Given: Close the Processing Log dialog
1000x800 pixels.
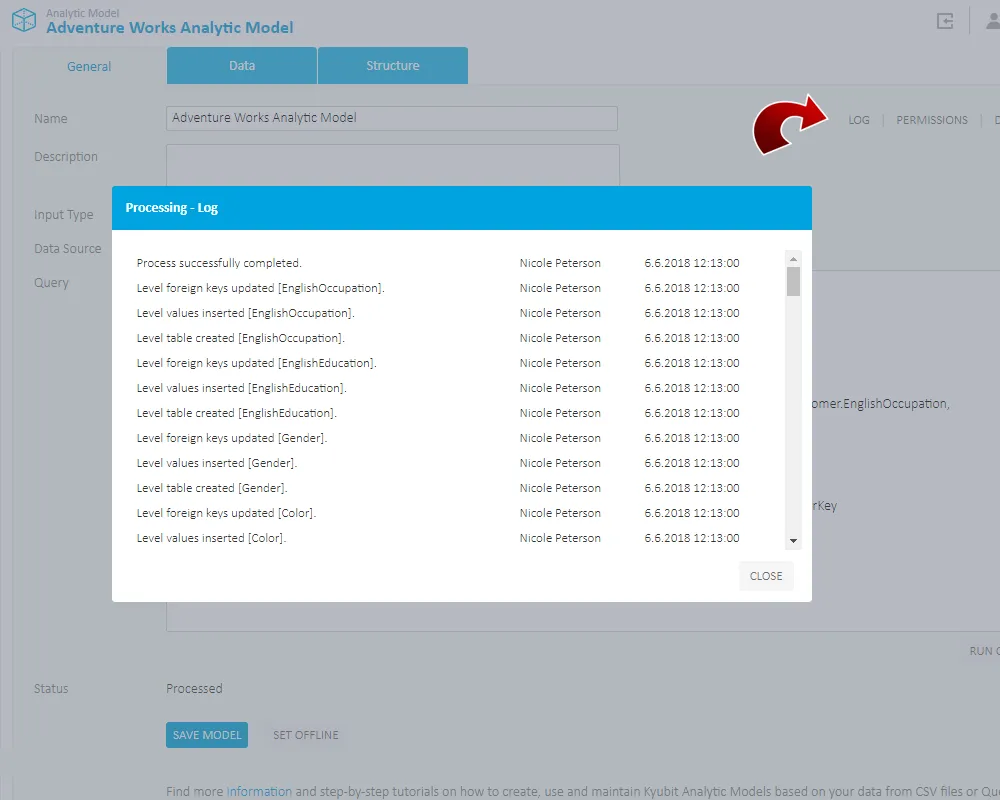Looking at the screenshot, I should 766,576.
